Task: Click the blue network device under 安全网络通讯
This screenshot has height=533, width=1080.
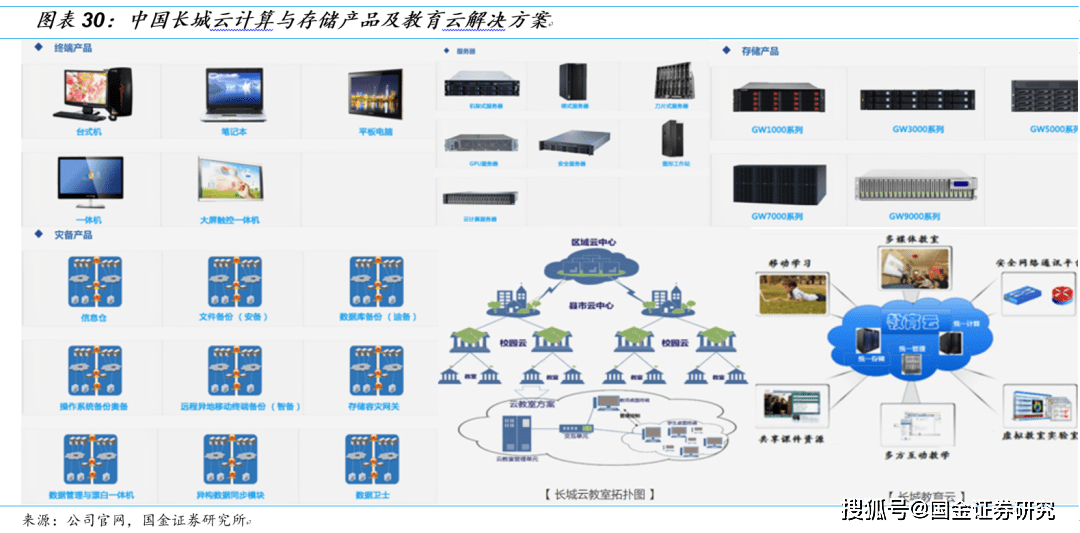Action: tap(1021, 296)
